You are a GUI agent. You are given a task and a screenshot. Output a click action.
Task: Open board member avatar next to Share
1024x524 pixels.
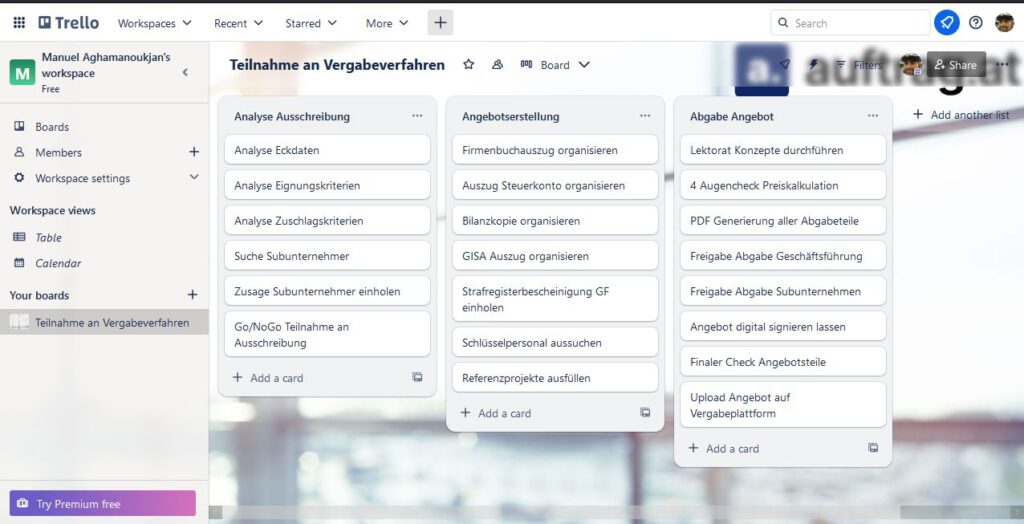tap(910, 65)
